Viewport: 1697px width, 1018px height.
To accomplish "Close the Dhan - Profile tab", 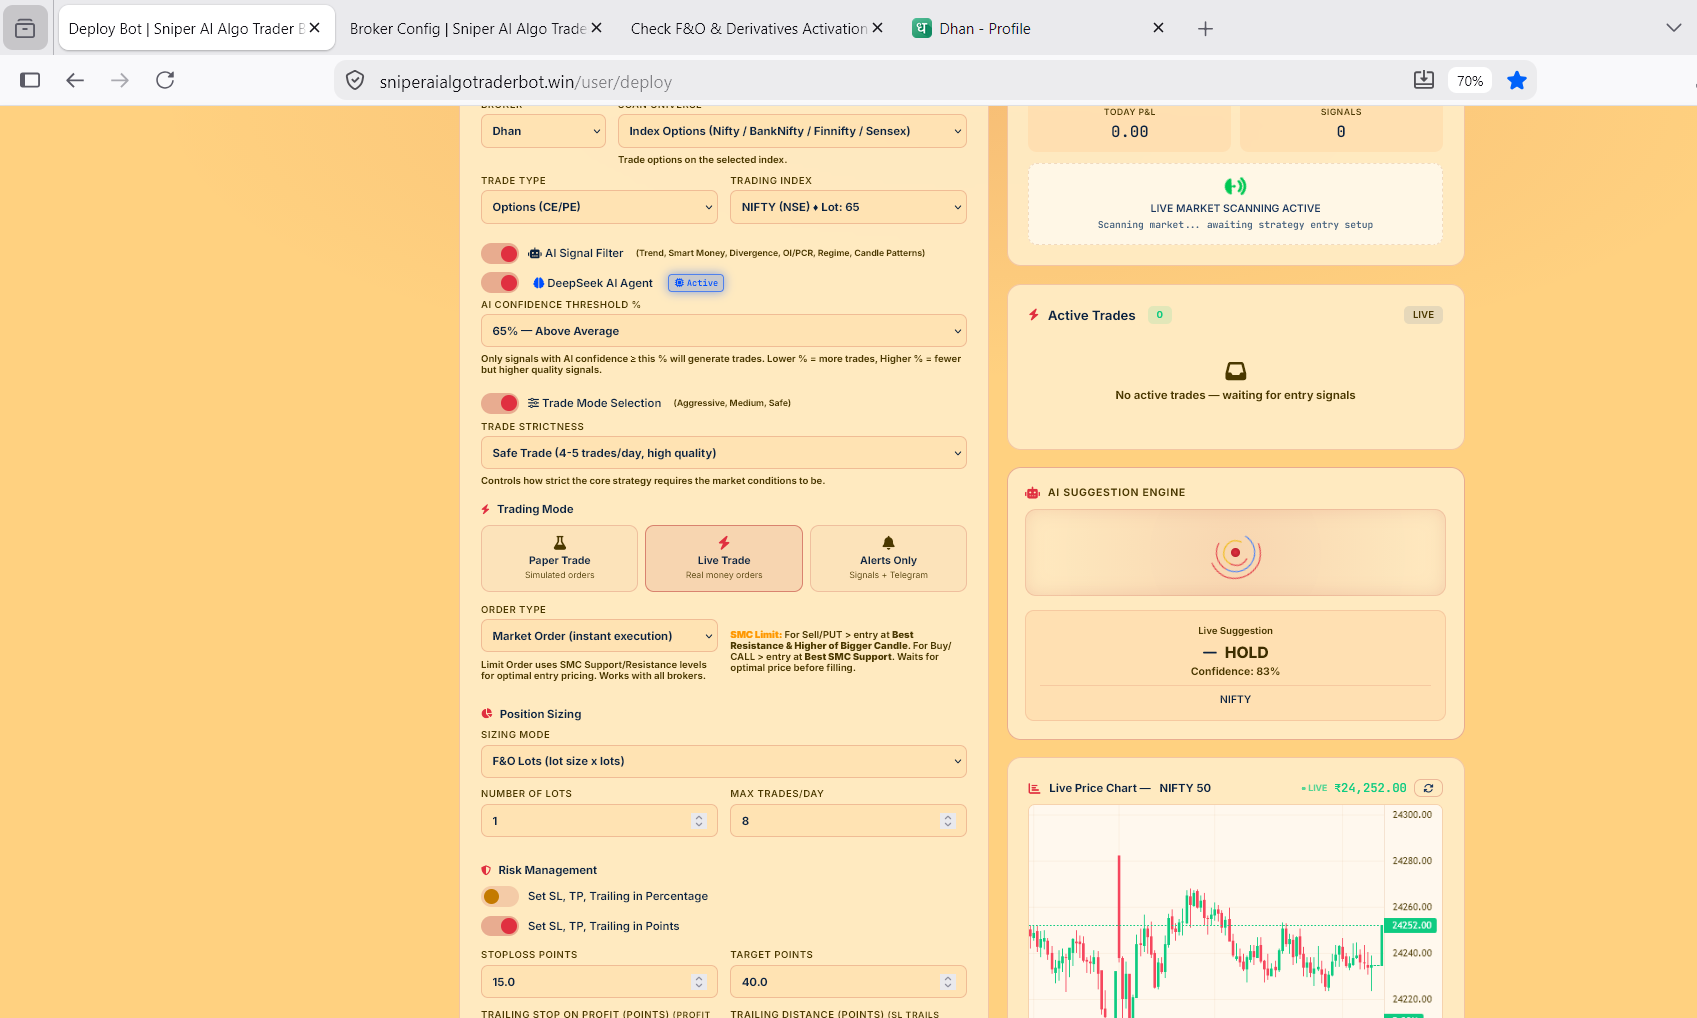I will 1158,28.
